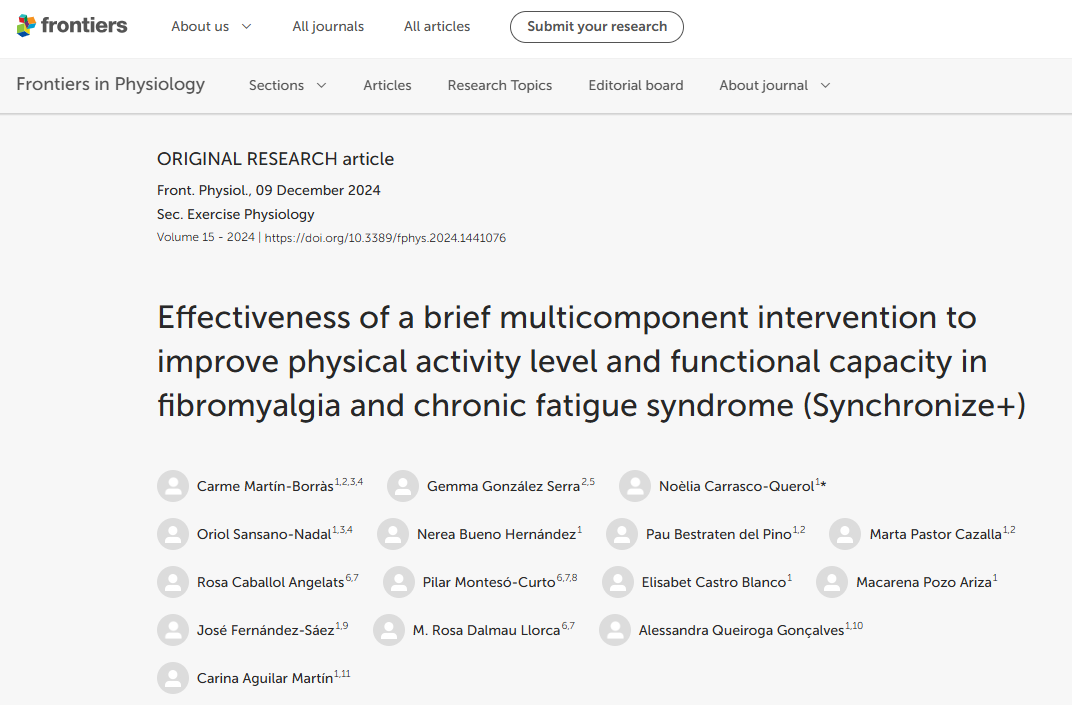Click the Volume 15 - 2024 text

pos(206,237)
